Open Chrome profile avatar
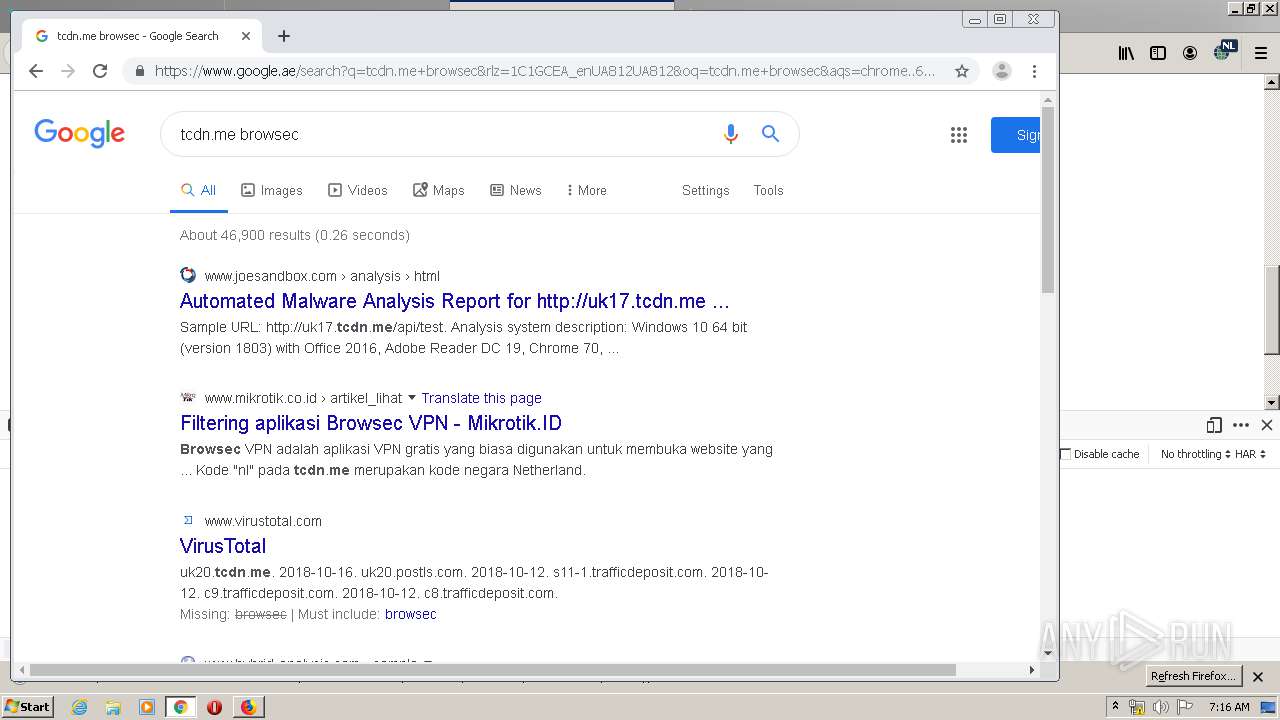Viewport: 1280px width, 720px height. click(x=1001, y=71)
